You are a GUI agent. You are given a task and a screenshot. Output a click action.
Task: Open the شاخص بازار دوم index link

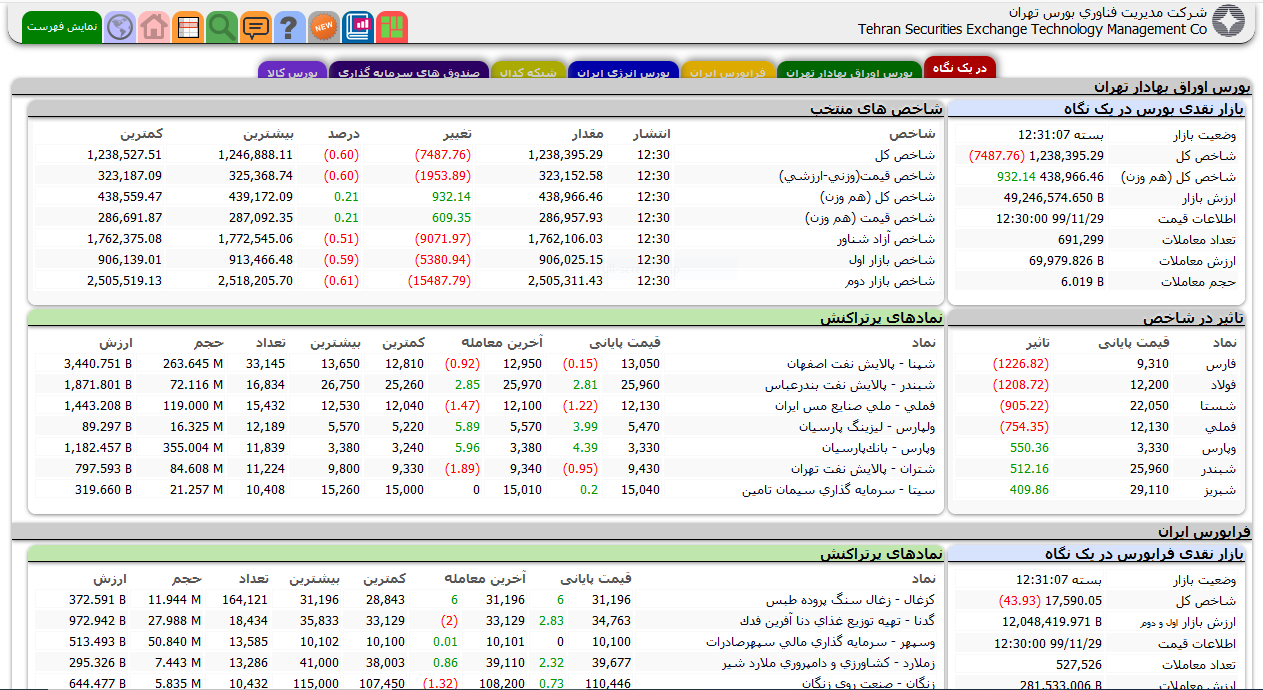click(892, 281)
